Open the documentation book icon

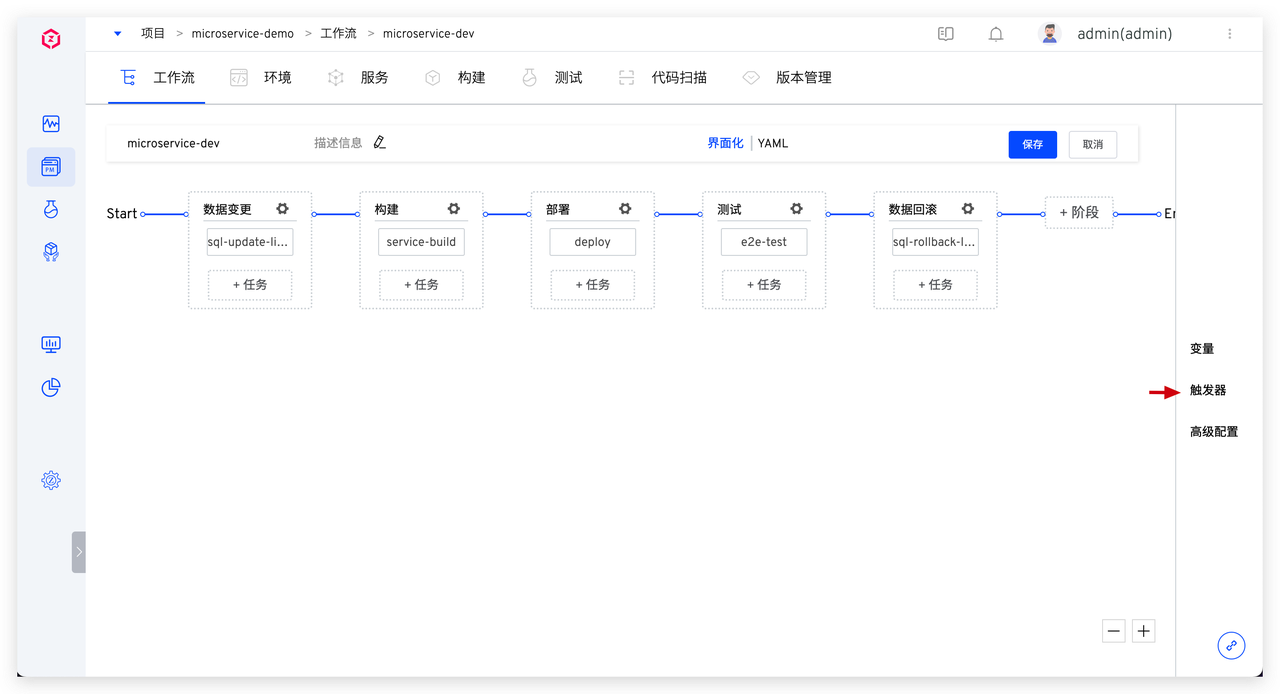coord(946,34)
